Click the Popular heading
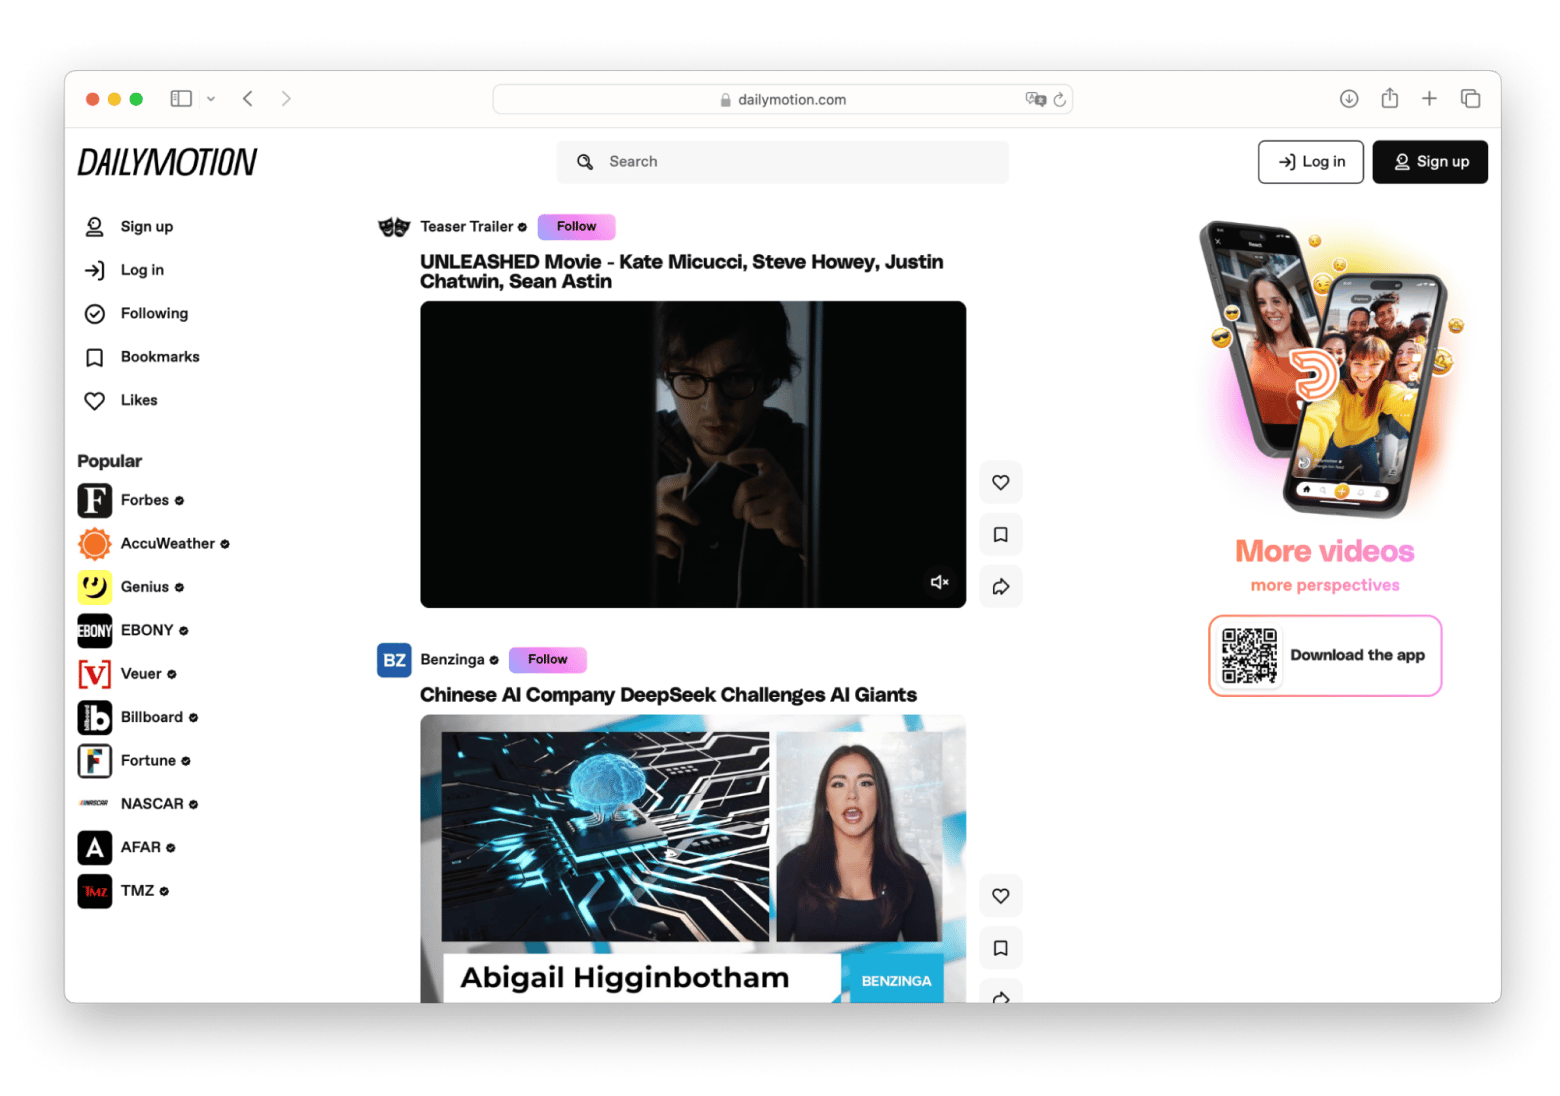 click(x=110, y=461)
